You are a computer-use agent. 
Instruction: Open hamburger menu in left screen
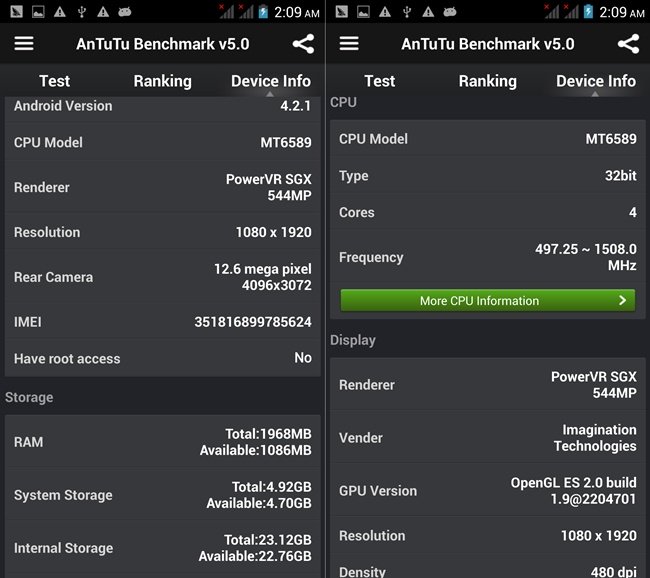(x=24, y=44)
